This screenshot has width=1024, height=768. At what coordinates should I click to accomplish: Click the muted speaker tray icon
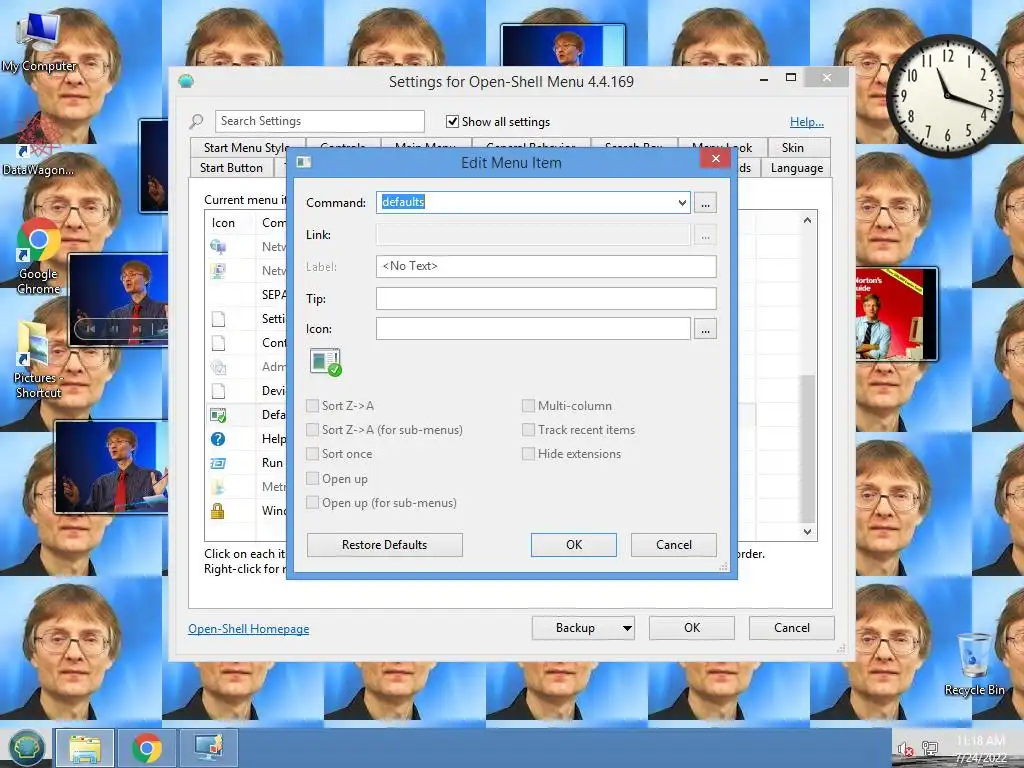[905, 749]
